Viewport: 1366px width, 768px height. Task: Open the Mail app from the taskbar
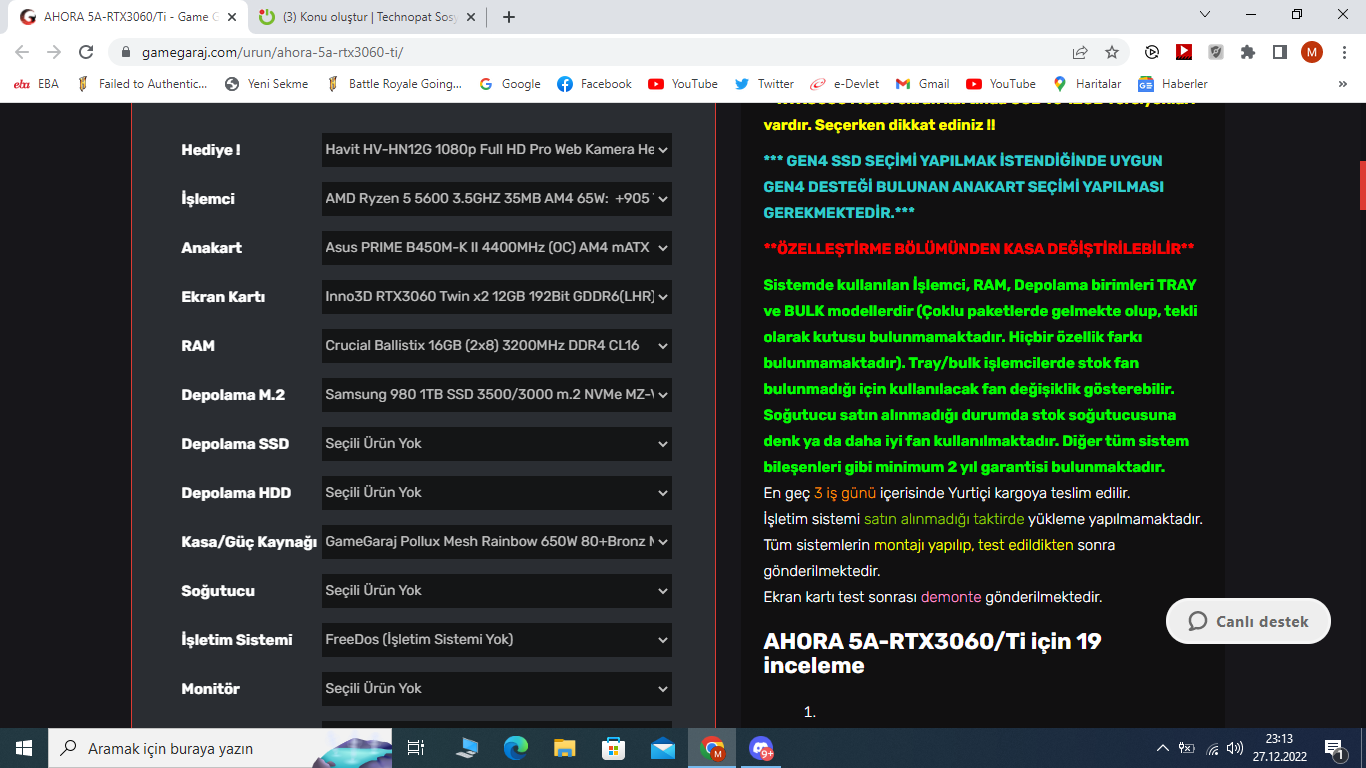click(663, 748)
